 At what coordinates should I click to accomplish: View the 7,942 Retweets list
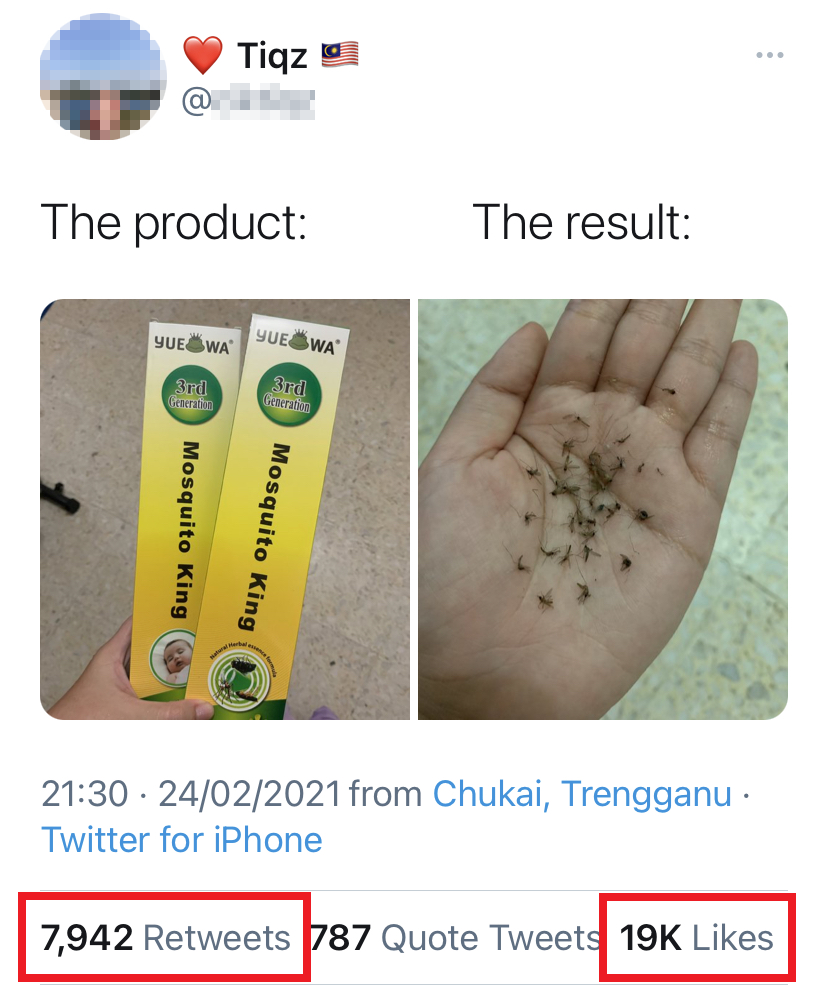point(165,937)
